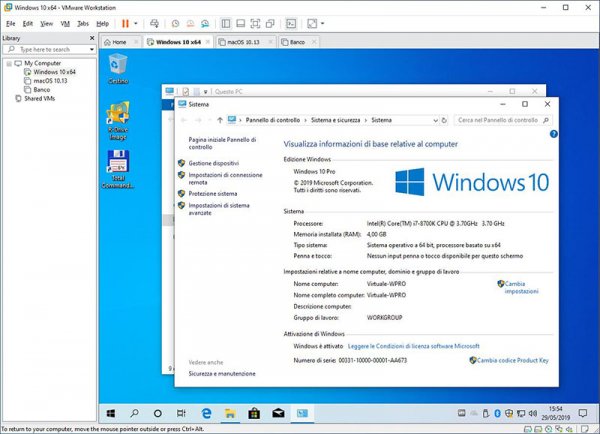
Task: Close the Windows 10 x64 tab
Action: (208, 42)
